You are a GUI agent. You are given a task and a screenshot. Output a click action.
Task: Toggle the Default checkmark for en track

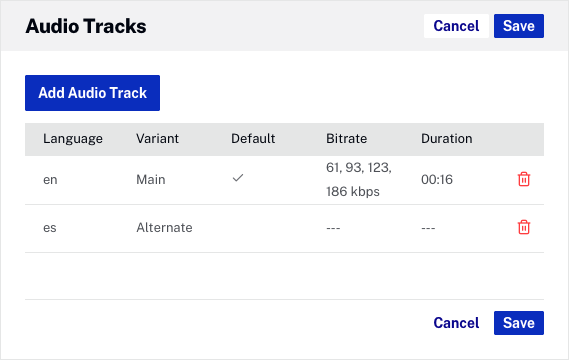tap(238, 178)
